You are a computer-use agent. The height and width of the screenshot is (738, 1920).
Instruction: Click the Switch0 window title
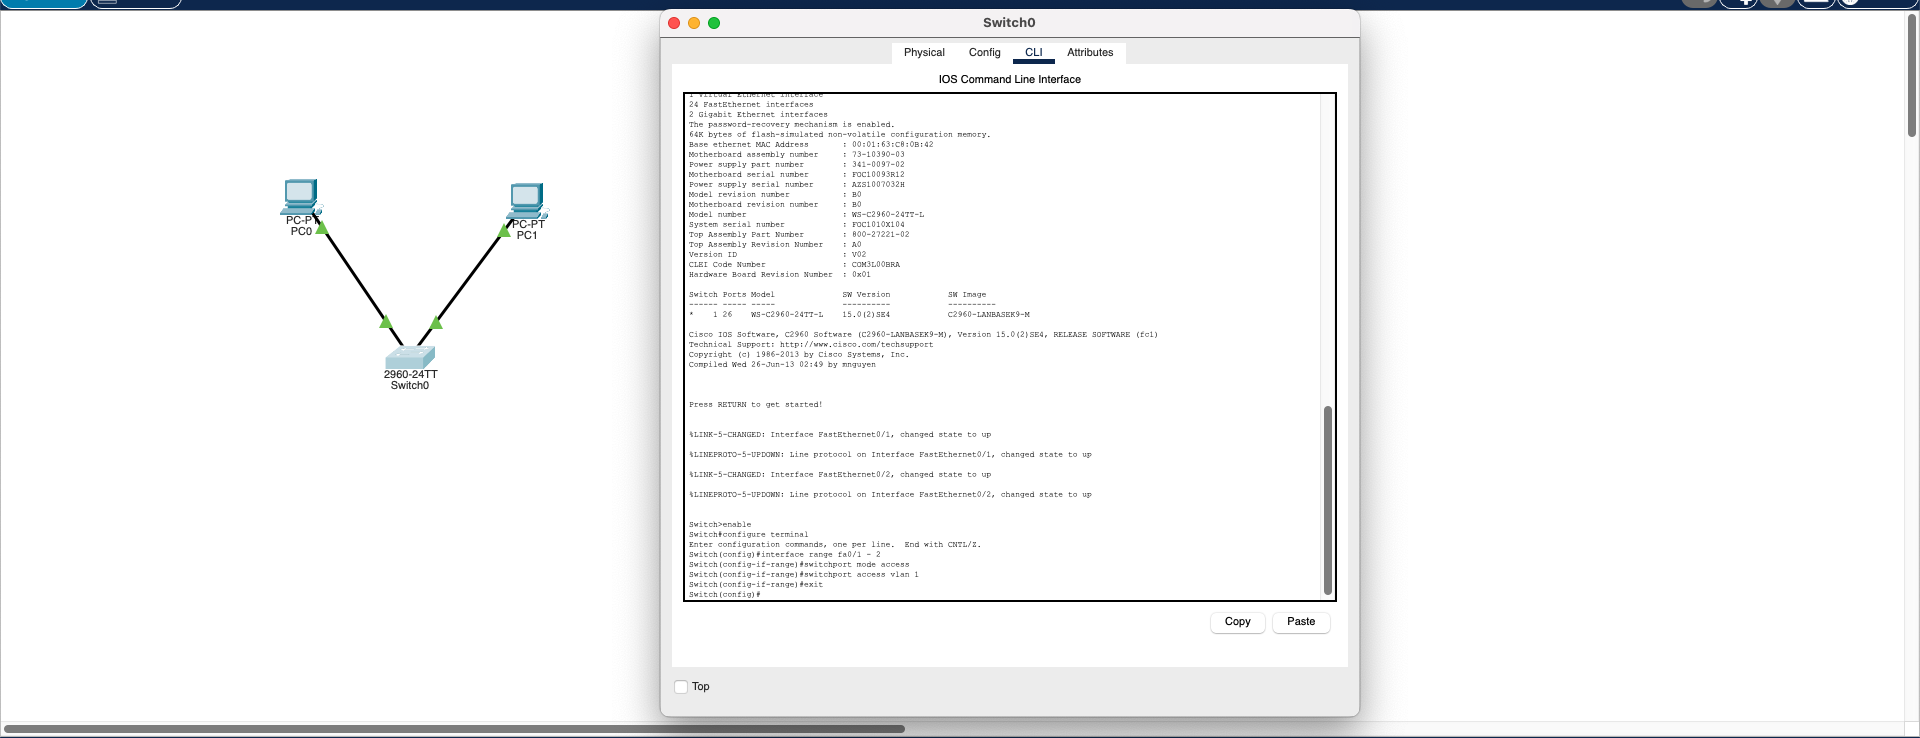tap(1009, 23)
